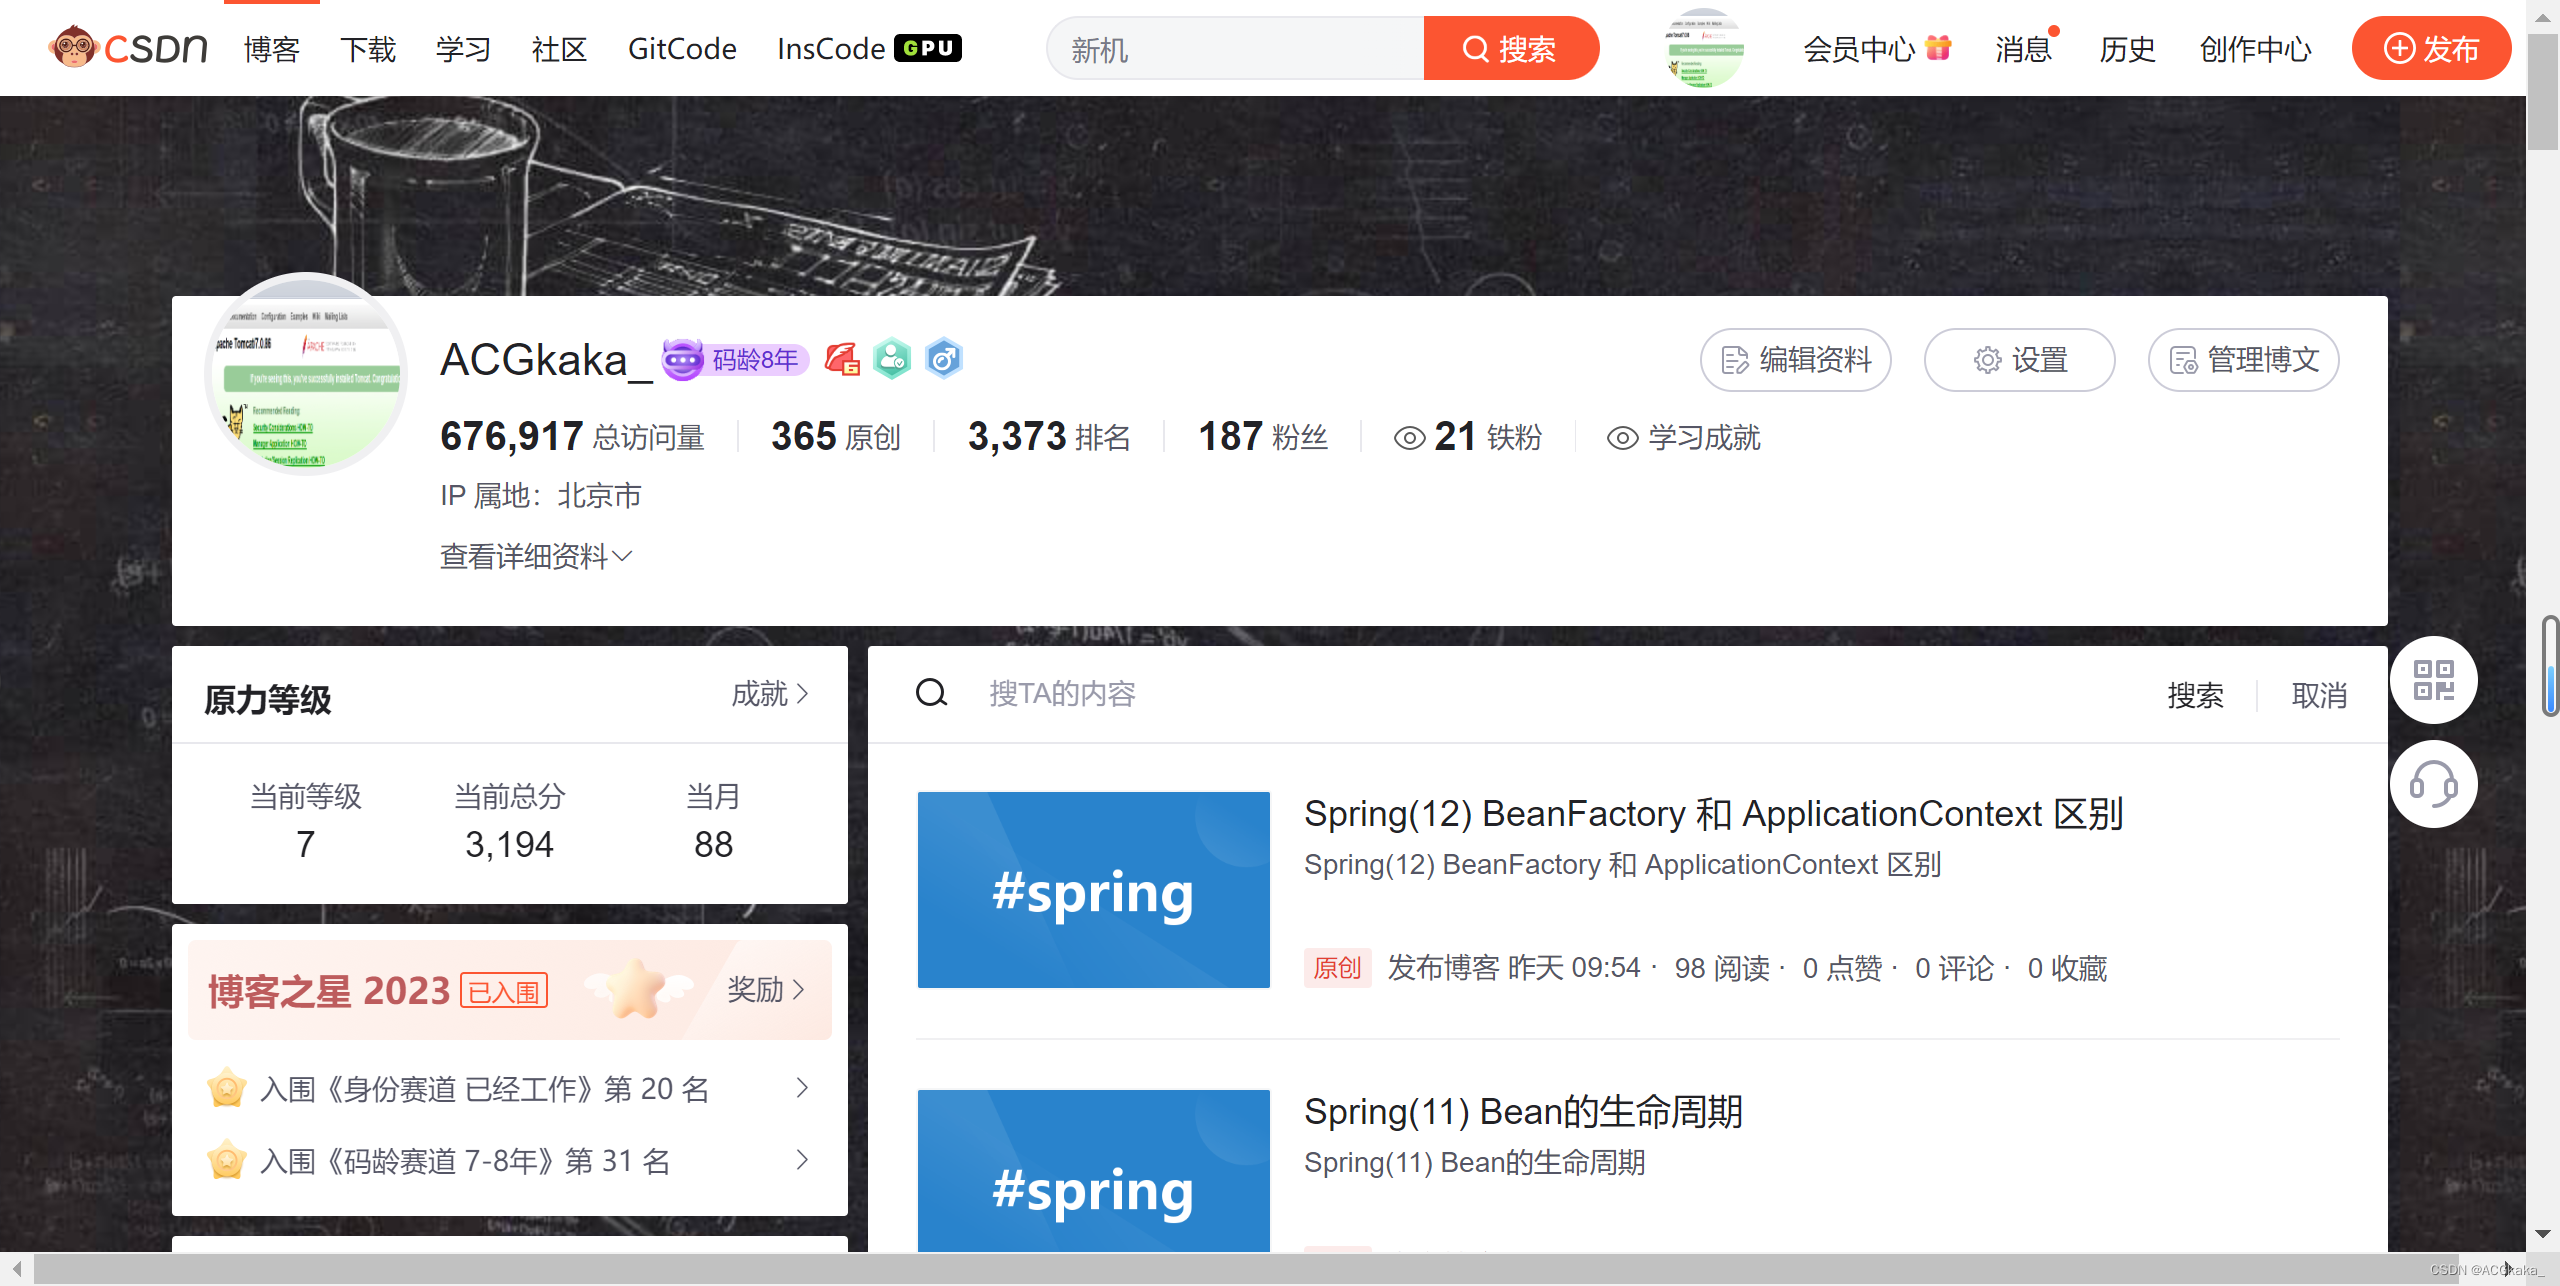Click 365 原创 stat

coord(836,437)
